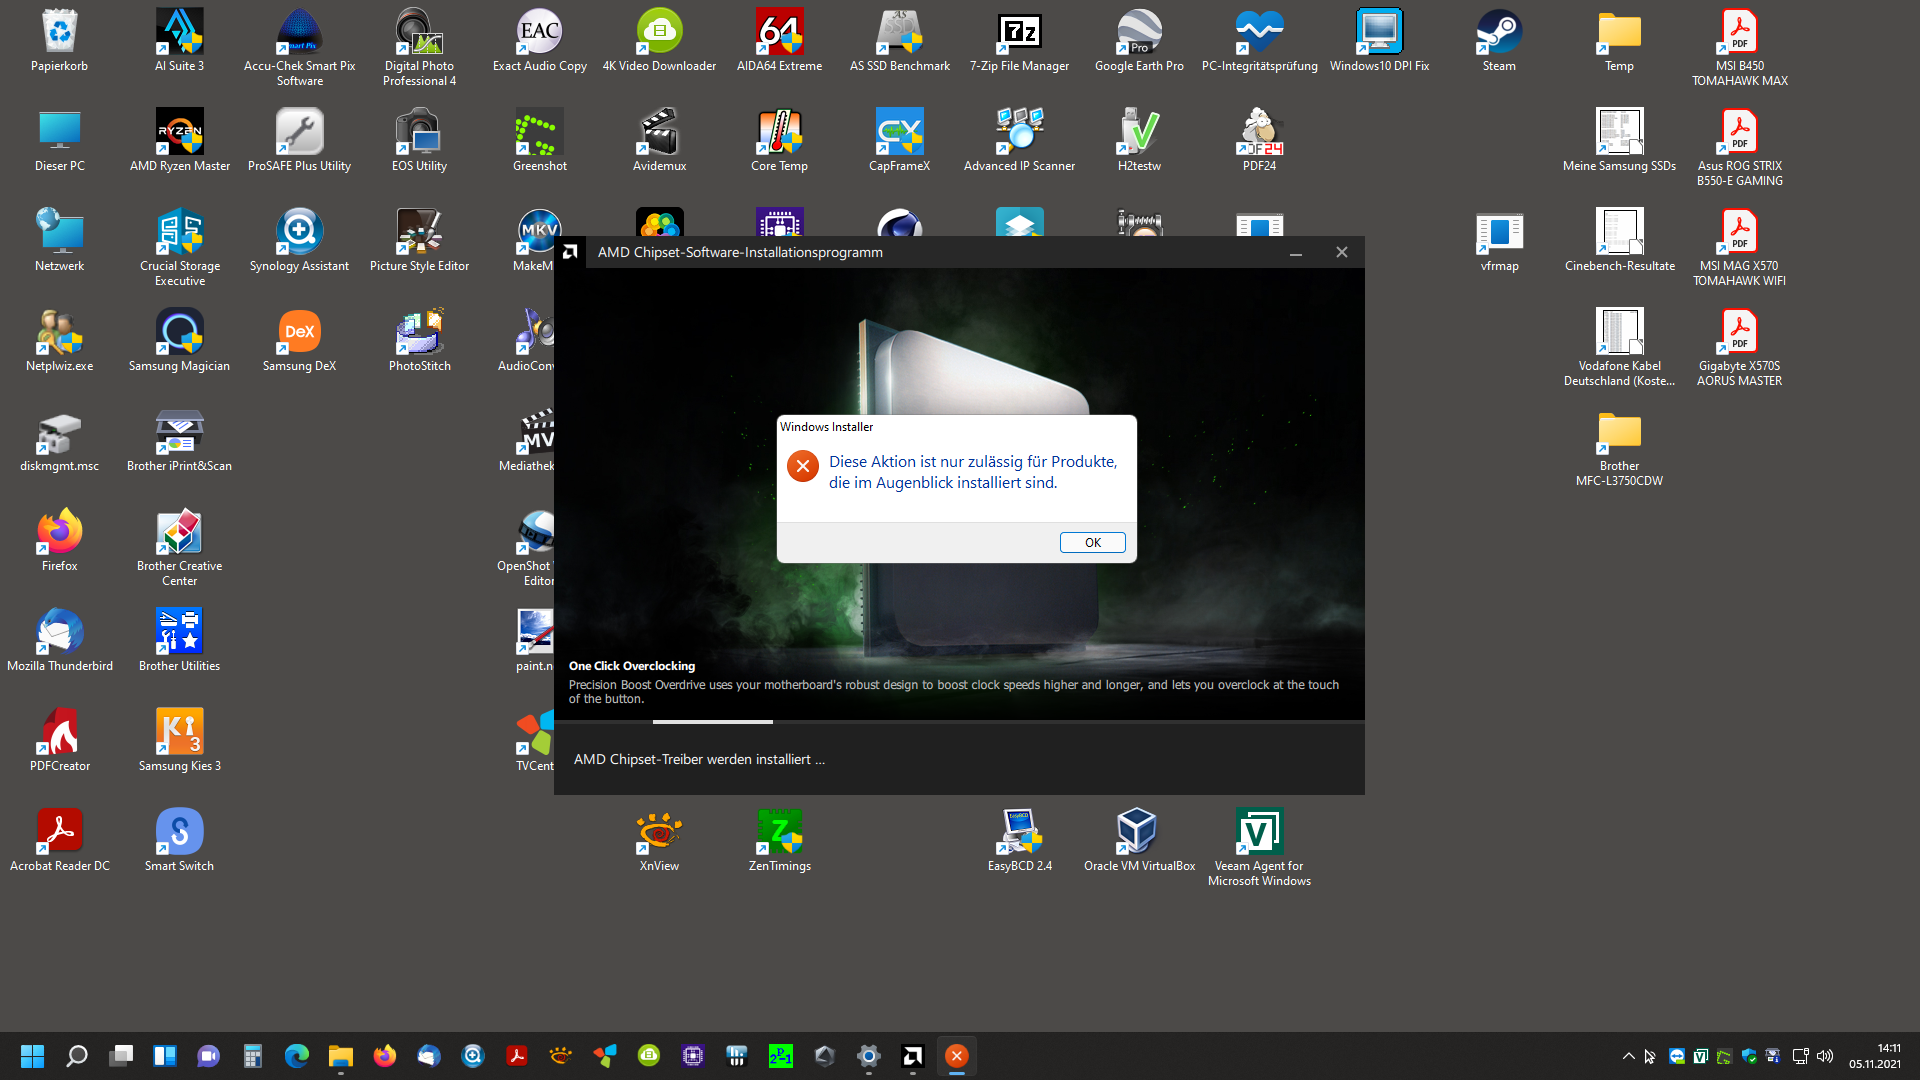
Task: Open volume speaker icon in tray
Action: coord(1825,1056)
